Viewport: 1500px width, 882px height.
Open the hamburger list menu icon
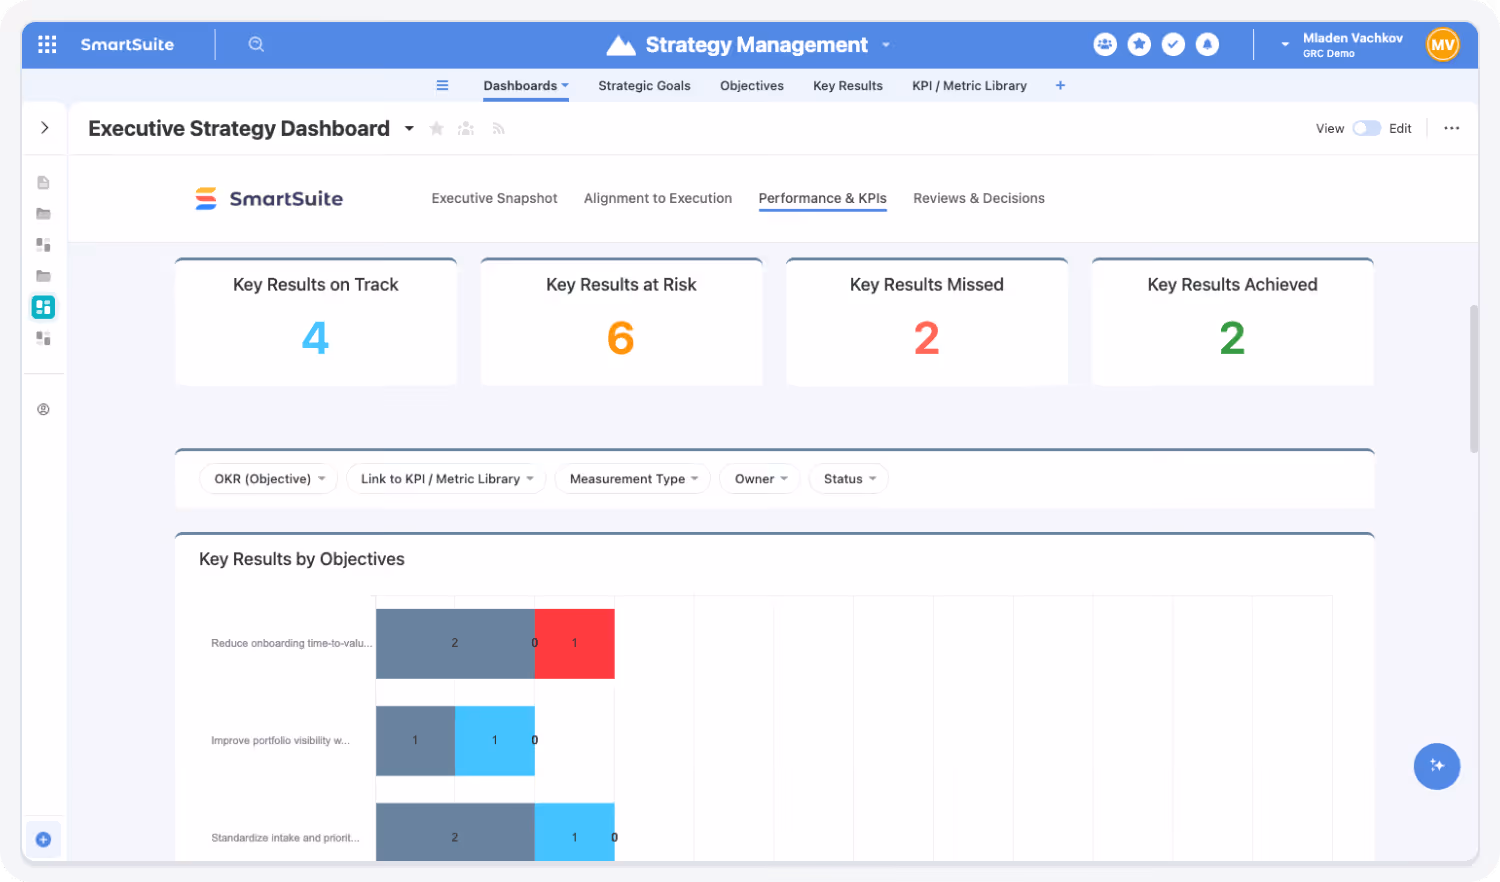[442, 86]
